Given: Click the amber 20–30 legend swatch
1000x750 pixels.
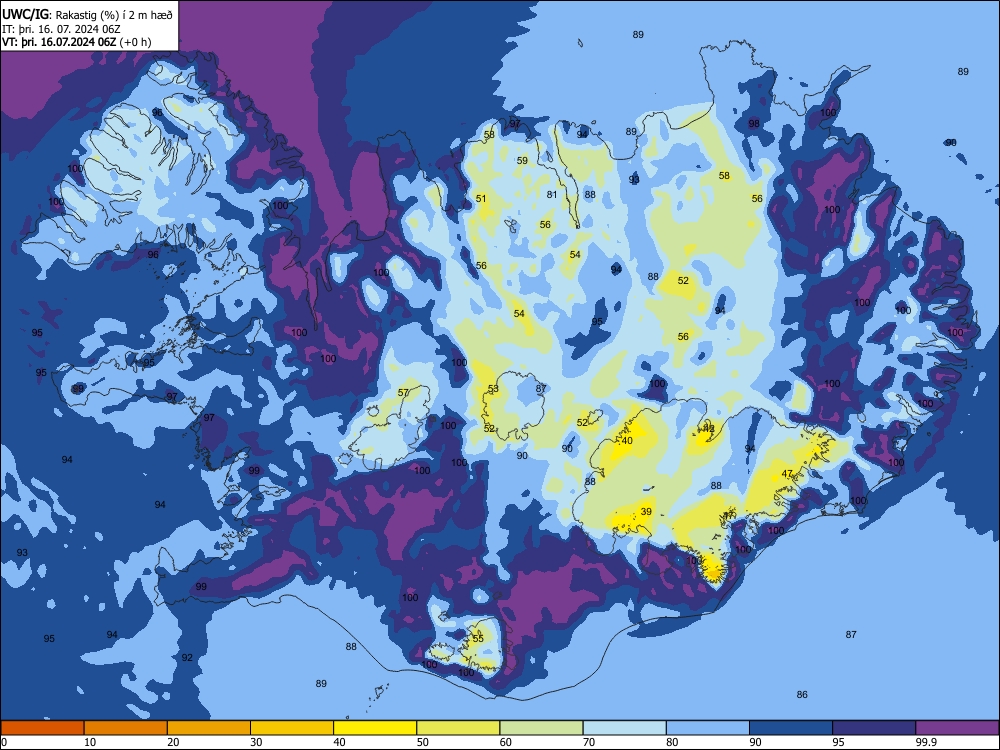Looking at the screenshot, I should (209, 728).
